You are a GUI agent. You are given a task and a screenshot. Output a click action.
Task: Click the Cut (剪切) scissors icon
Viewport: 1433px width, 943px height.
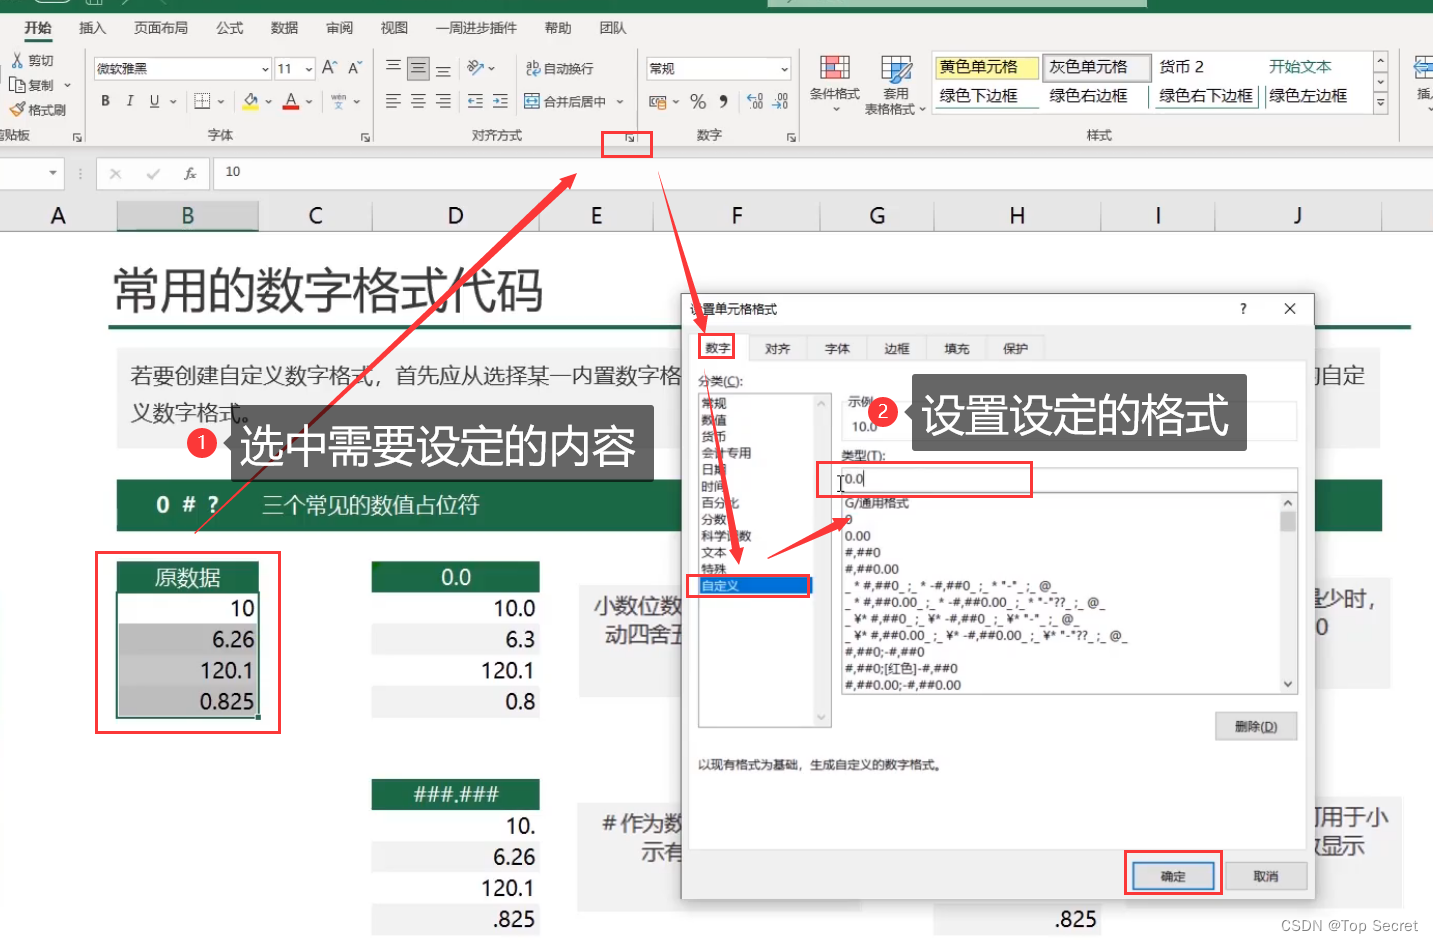17,61
